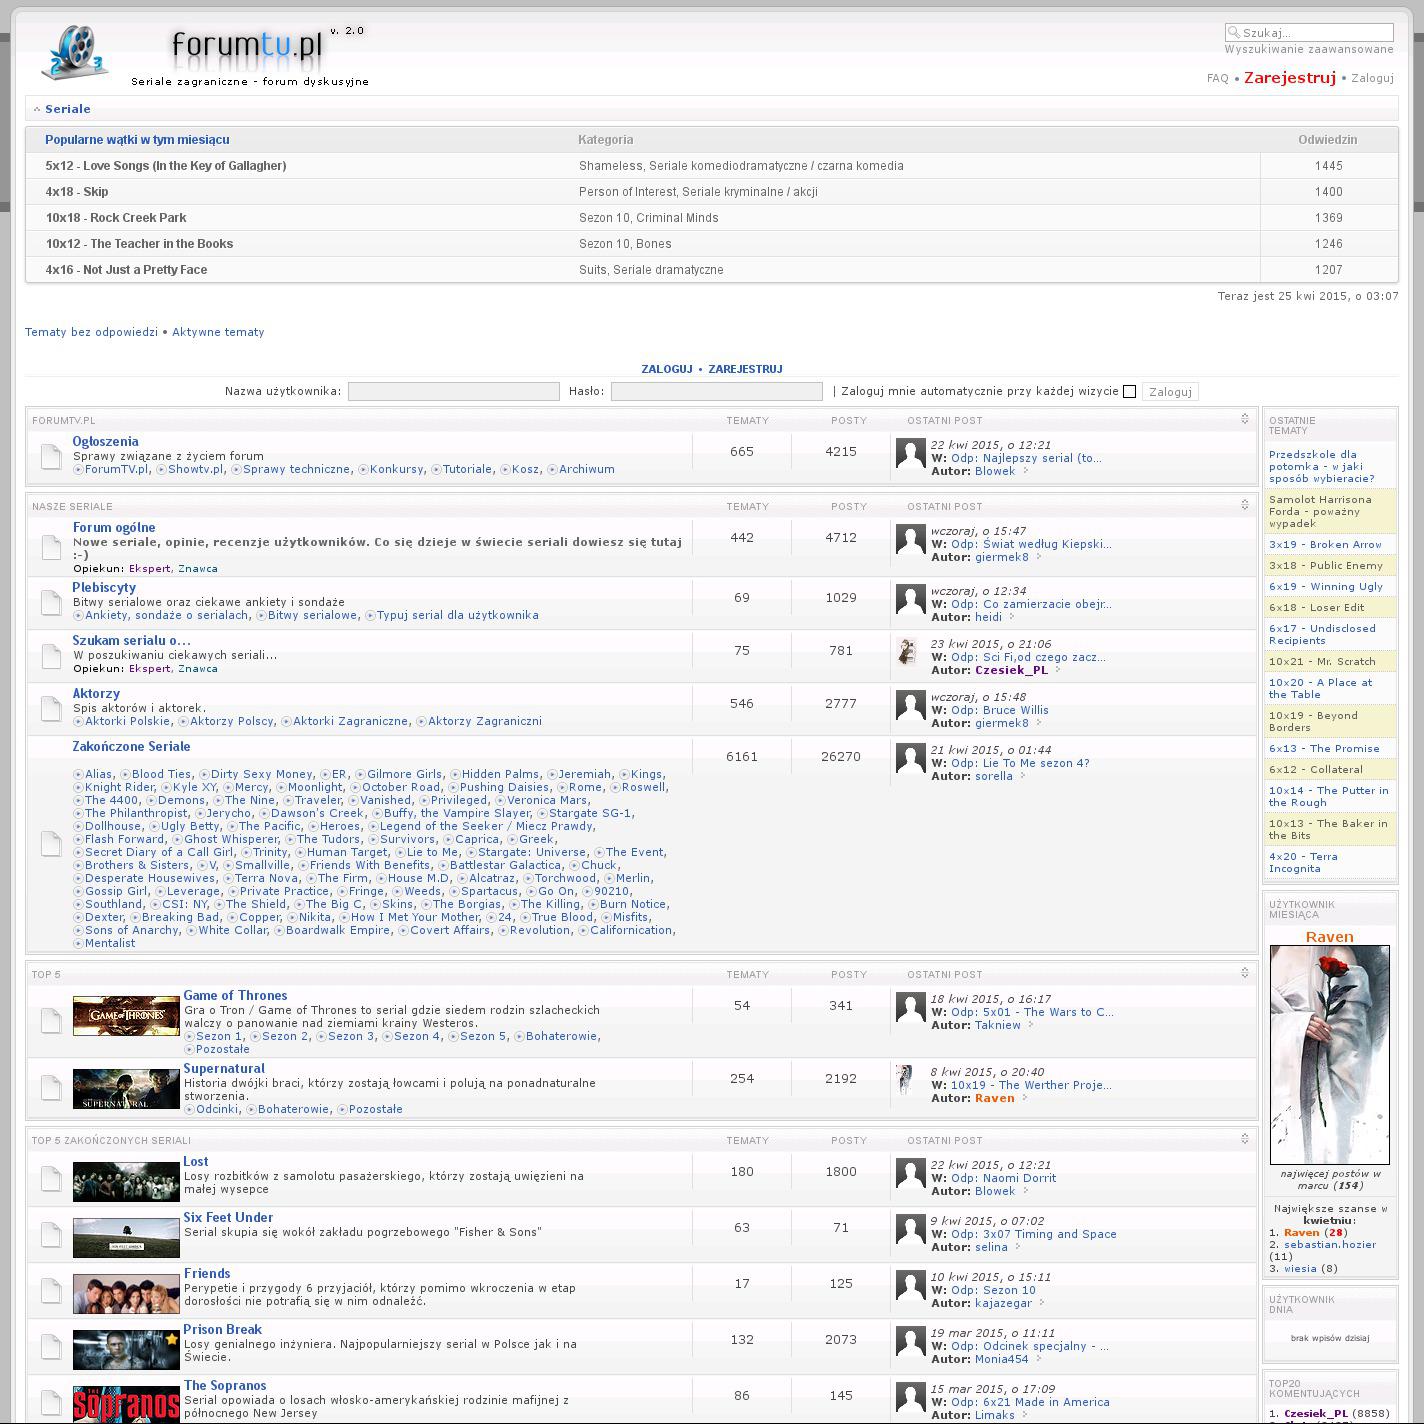The image size is (1424, 1424).
Task: Click the go-to-post icon after Autor Blowek
Action: pyautogui.click(x=1025, y=471)
